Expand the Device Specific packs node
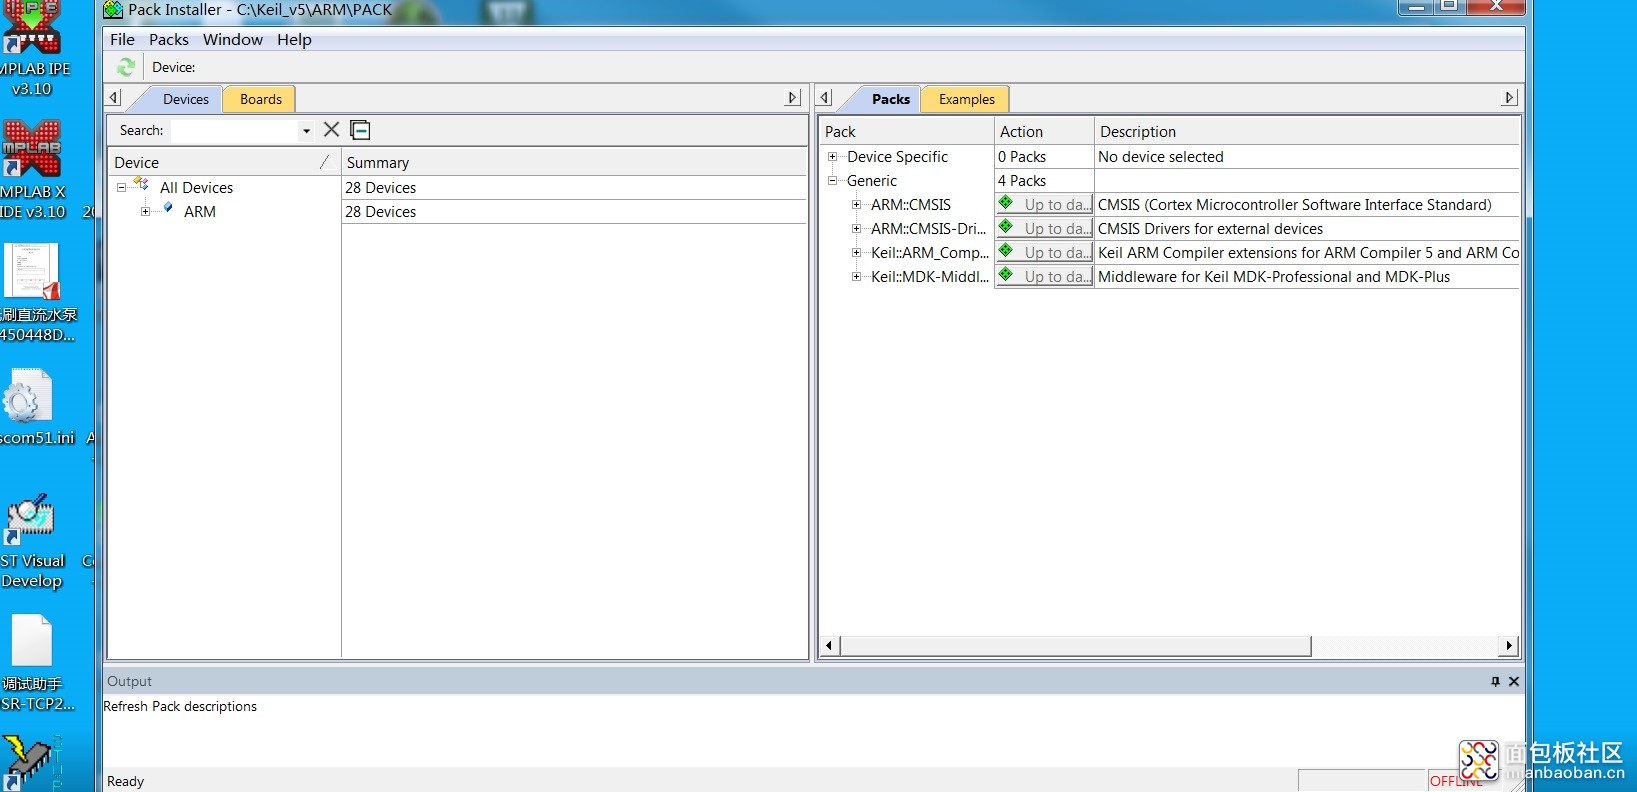 [x=832, y=157]
